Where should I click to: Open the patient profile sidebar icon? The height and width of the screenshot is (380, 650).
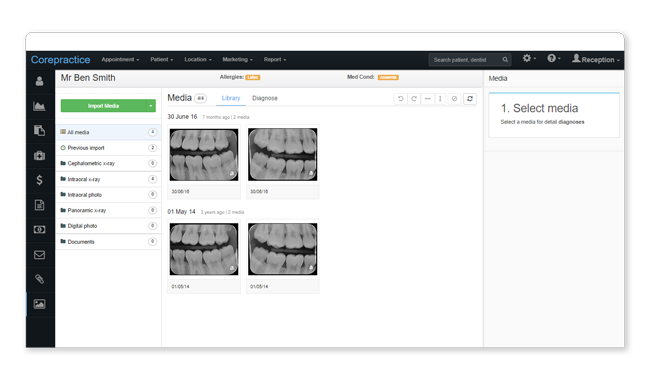pyautogui.click(x=39, y=81)
